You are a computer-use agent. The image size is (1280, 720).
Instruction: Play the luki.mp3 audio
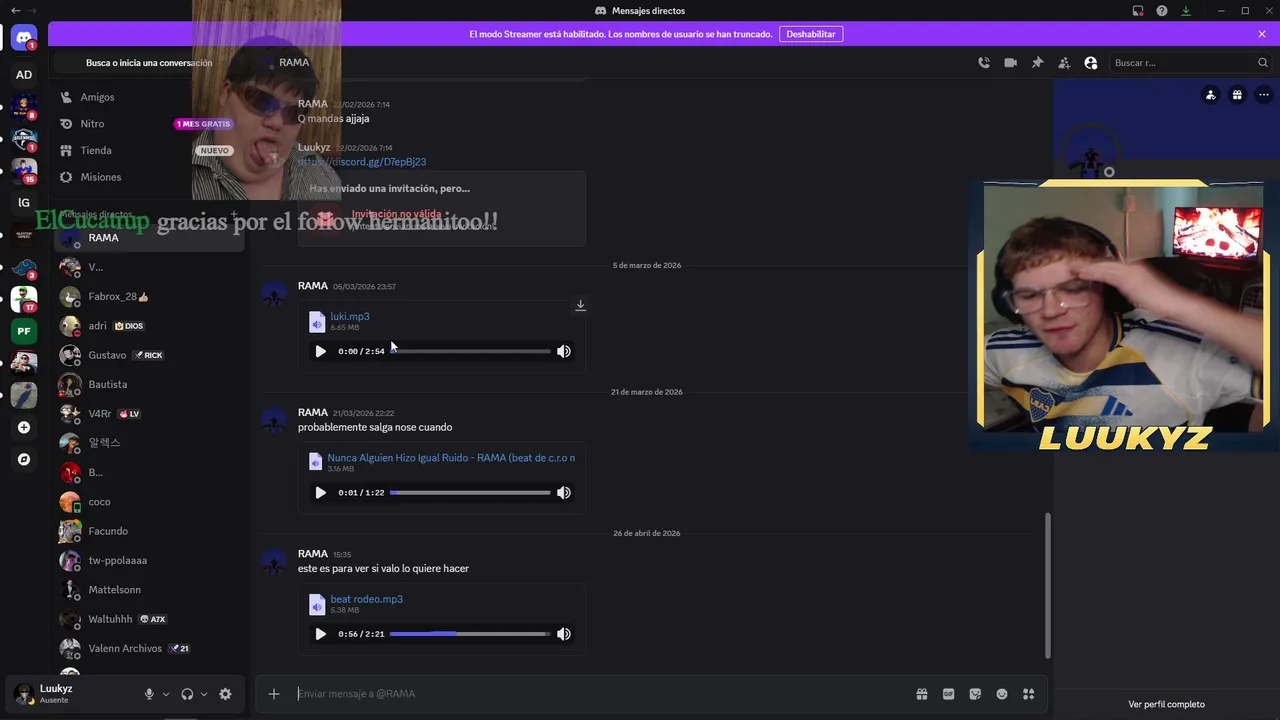[x=320, y=351]
